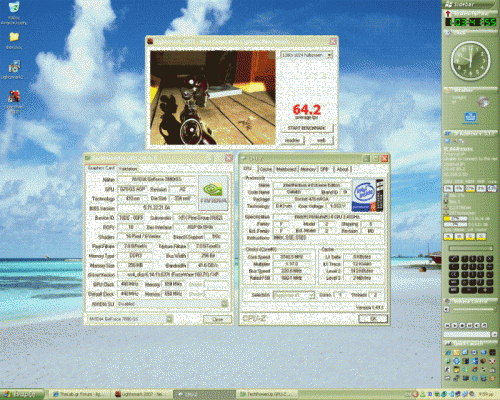
Task: Switch to TechPowerUp GPU-Z taskbar button
Action: 267,394
